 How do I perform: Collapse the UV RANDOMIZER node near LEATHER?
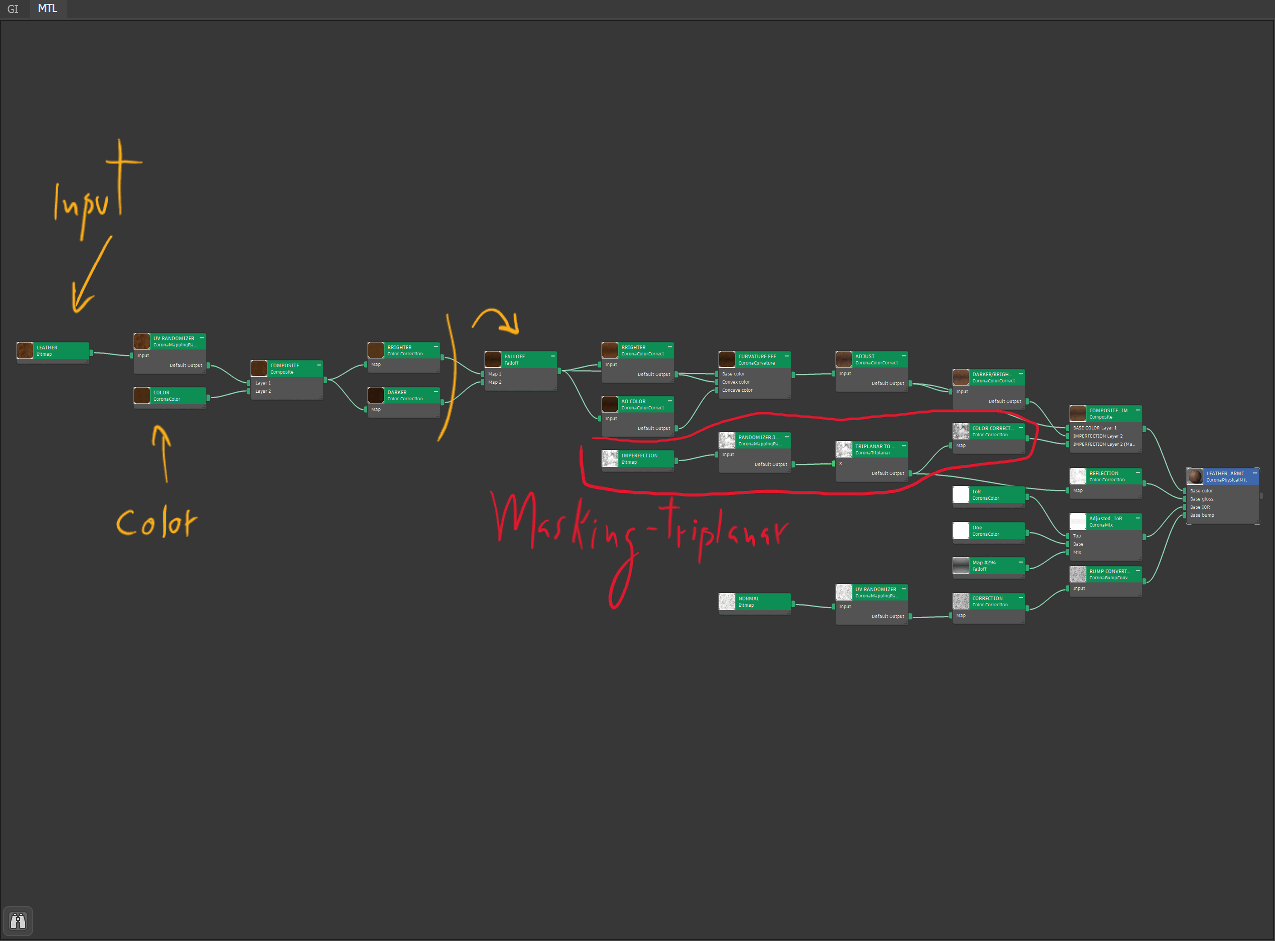point(201,338)
